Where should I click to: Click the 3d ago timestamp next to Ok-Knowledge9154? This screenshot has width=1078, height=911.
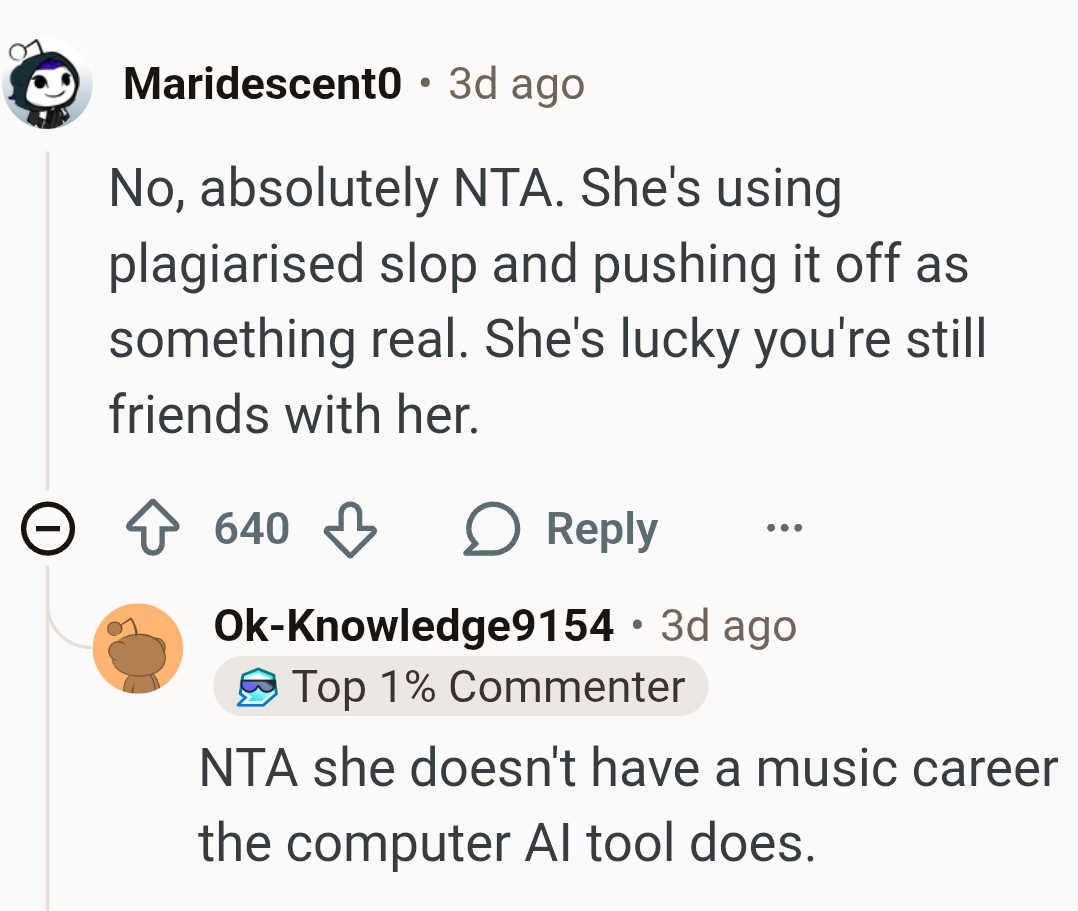click(728, 626)
